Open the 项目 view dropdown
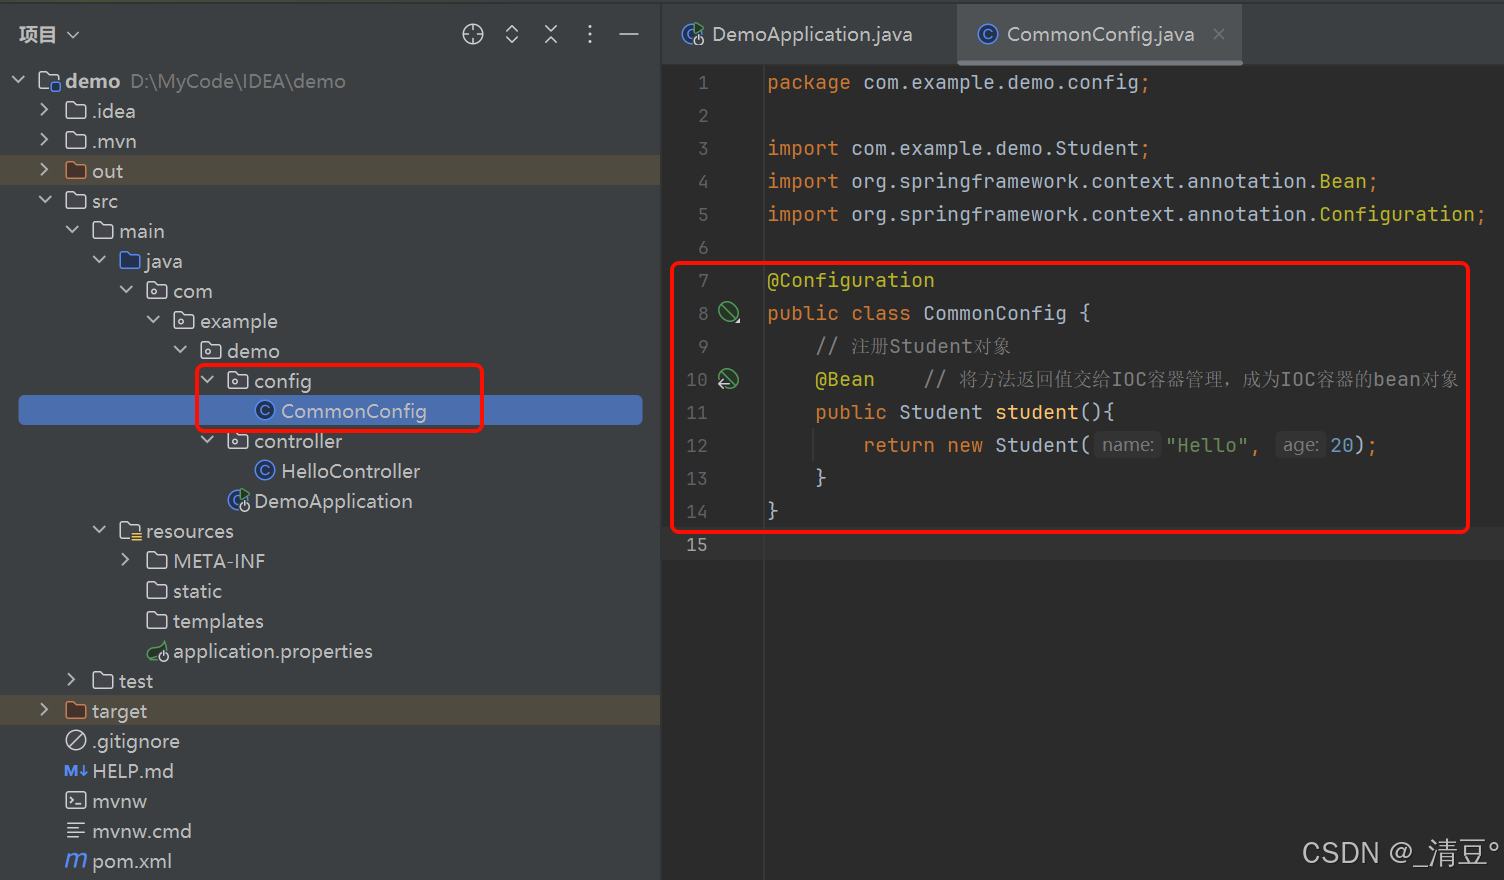Image resolution: width=1504 pixels, height=880 pixels. [x=48, y=35]
